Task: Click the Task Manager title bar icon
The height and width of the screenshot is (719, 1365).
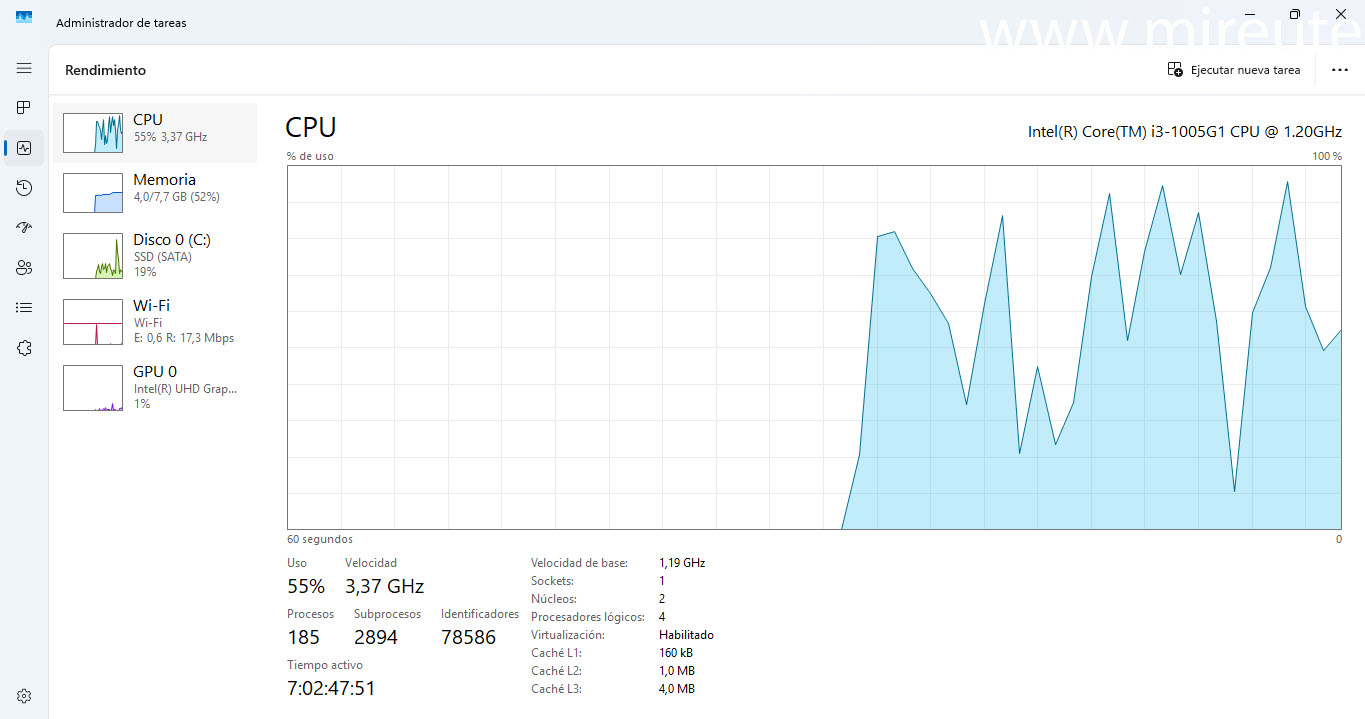Action: [24, 17]
